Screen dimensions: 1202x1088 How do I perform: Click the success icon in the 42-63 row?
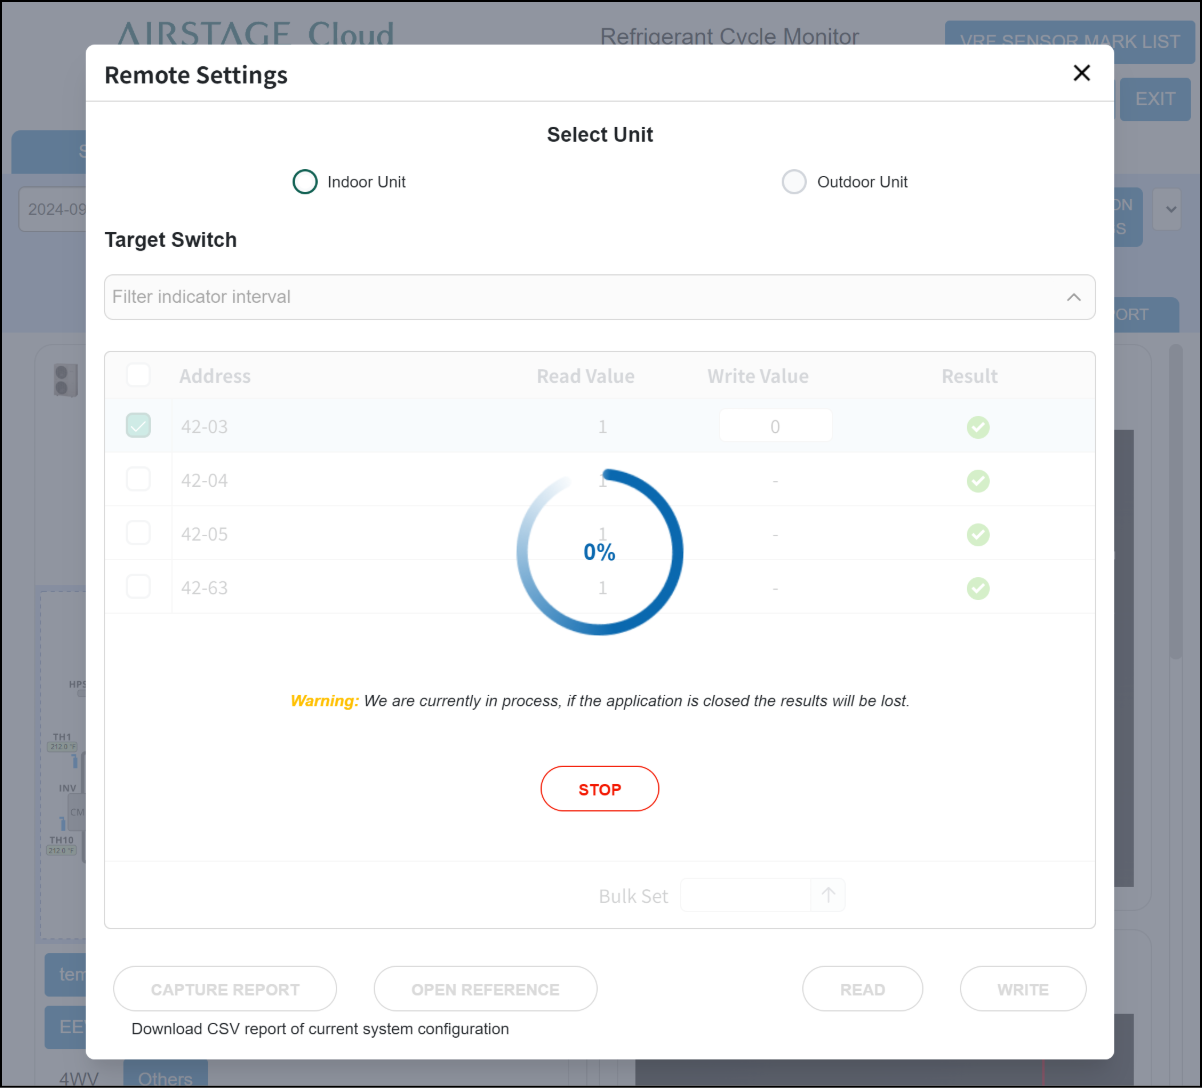click(978, 588)
